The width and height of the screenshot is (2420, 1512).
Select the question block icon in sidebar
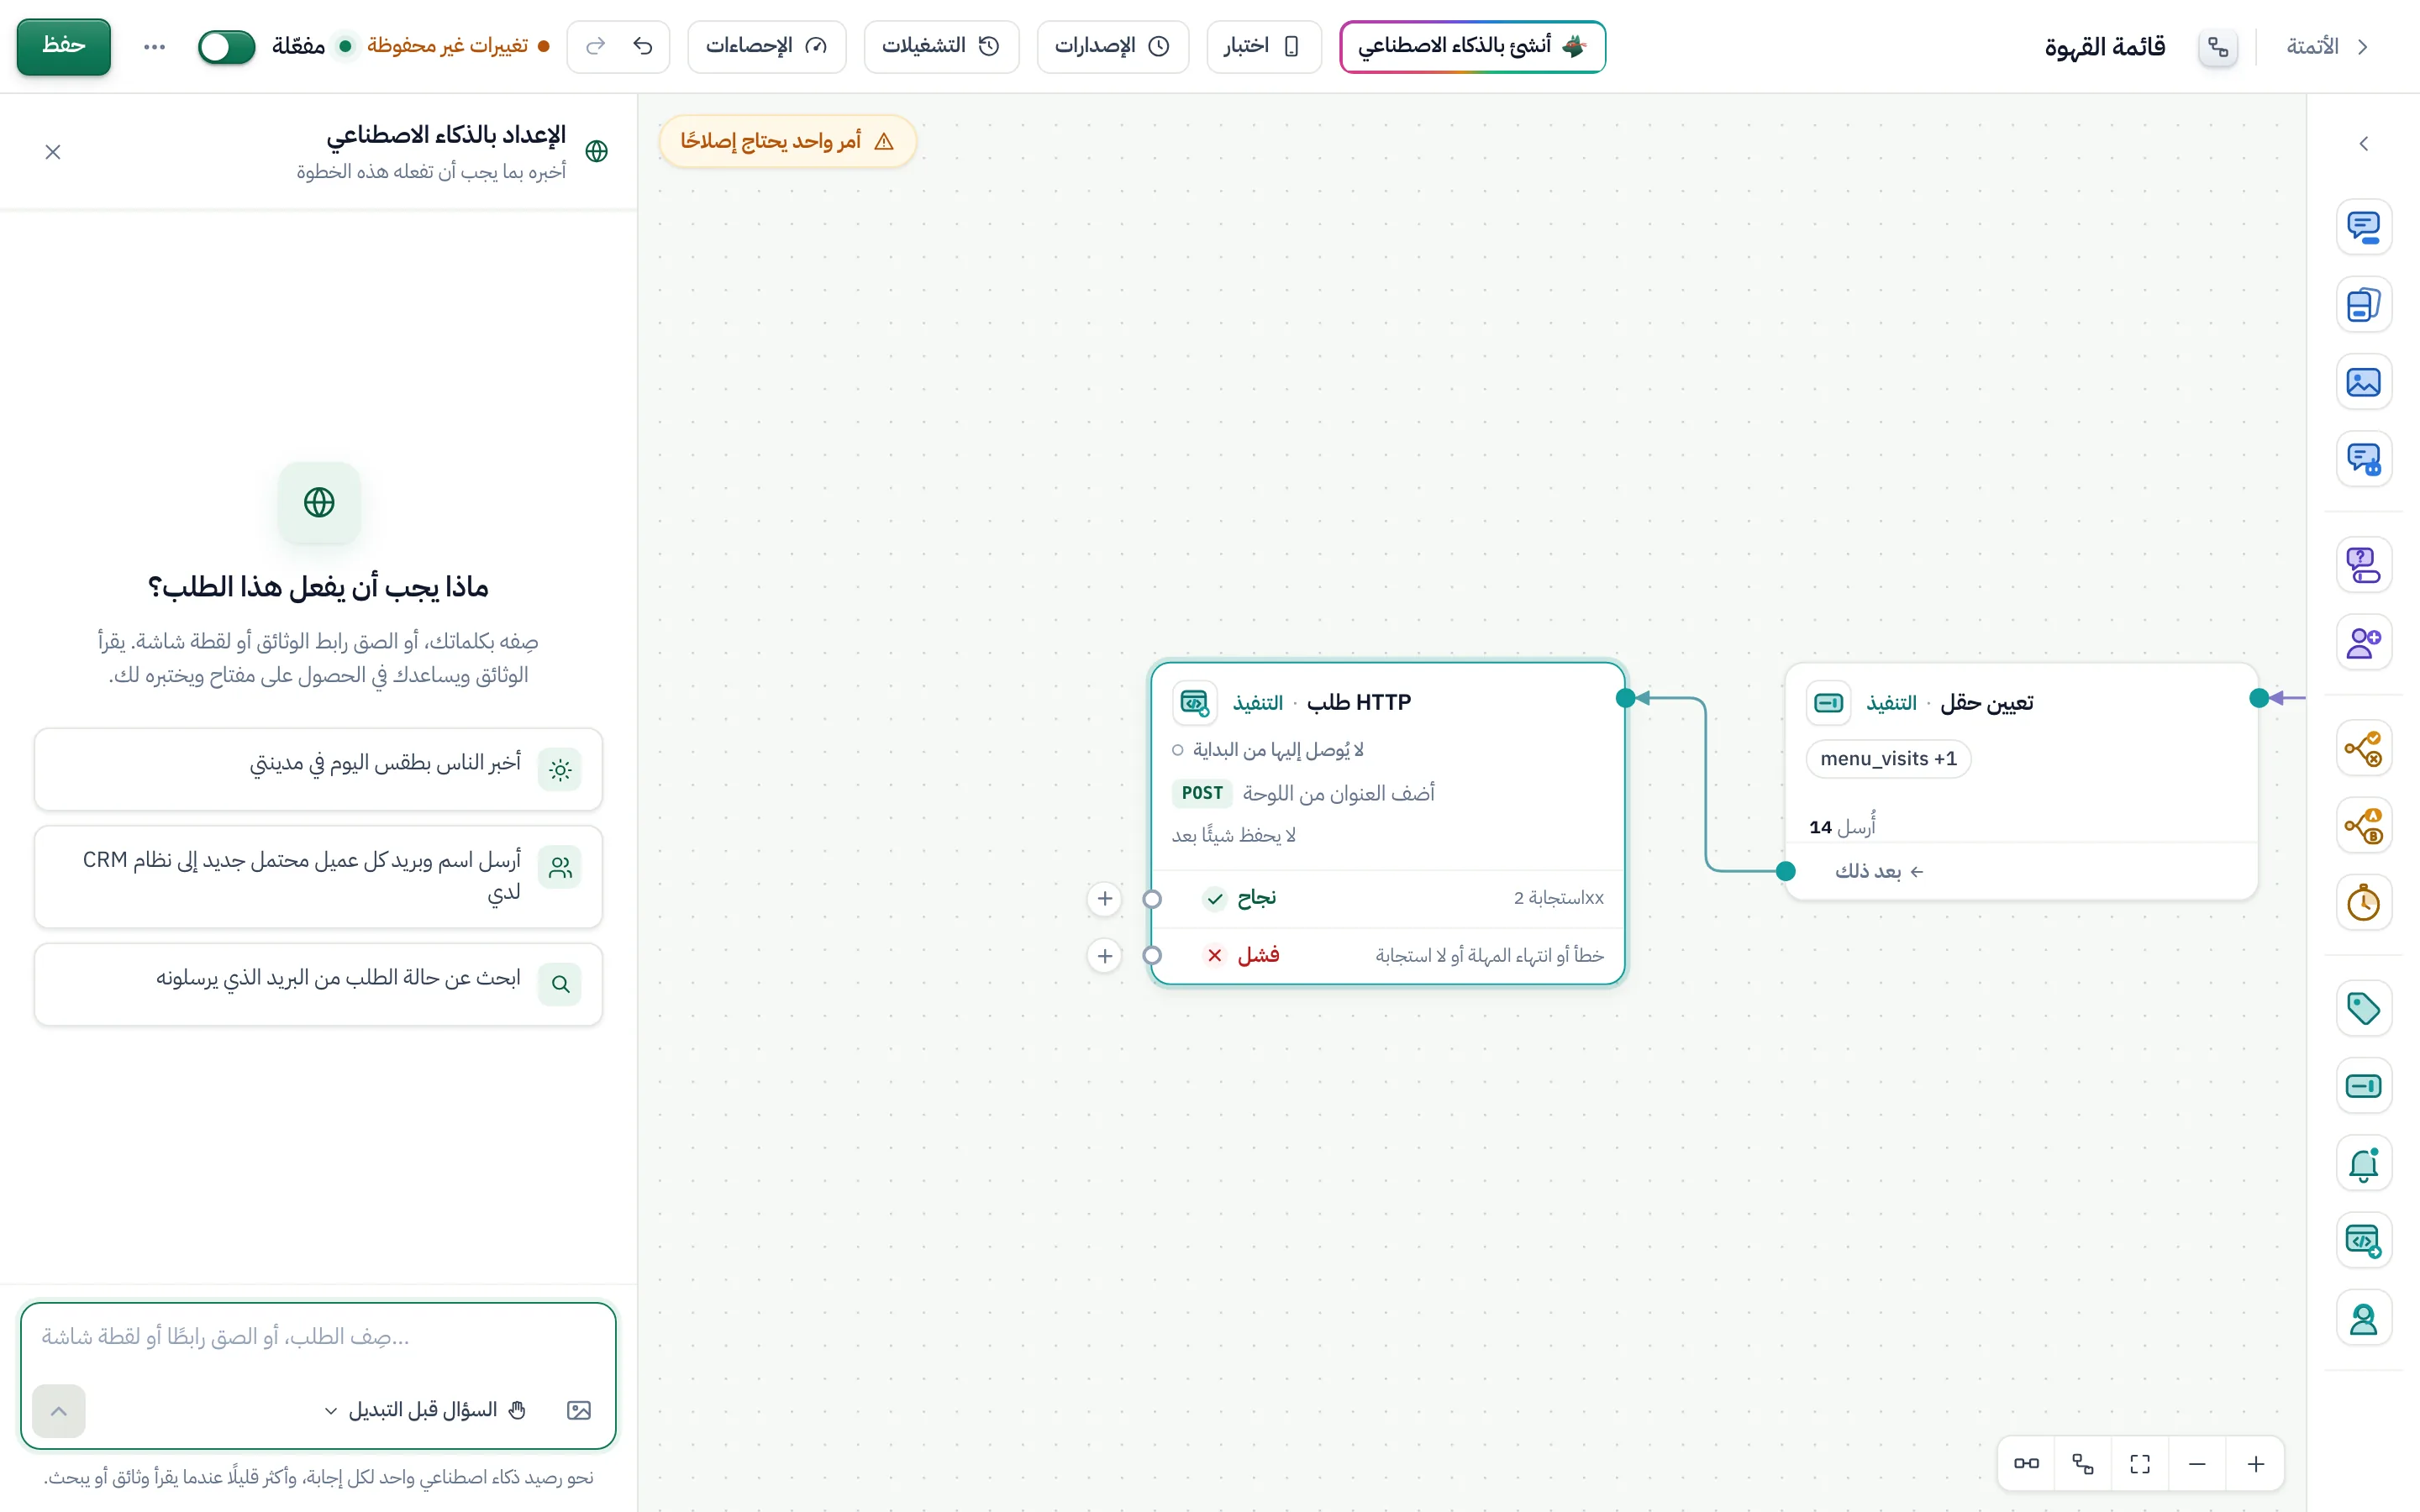click(2363, 565)
